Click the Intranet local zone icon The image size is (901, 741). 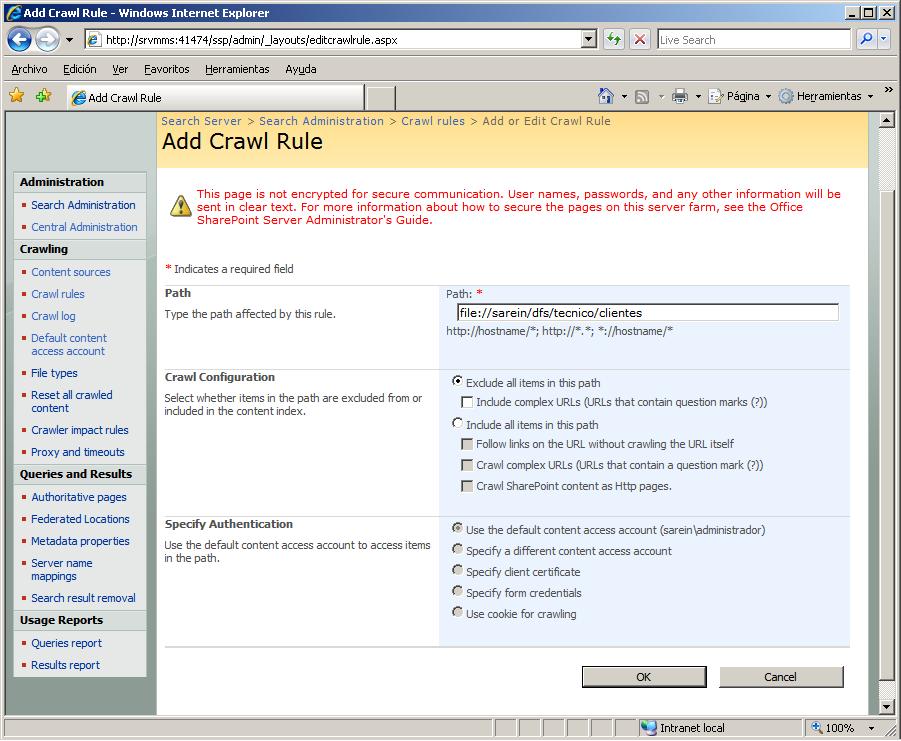(648, 728)
